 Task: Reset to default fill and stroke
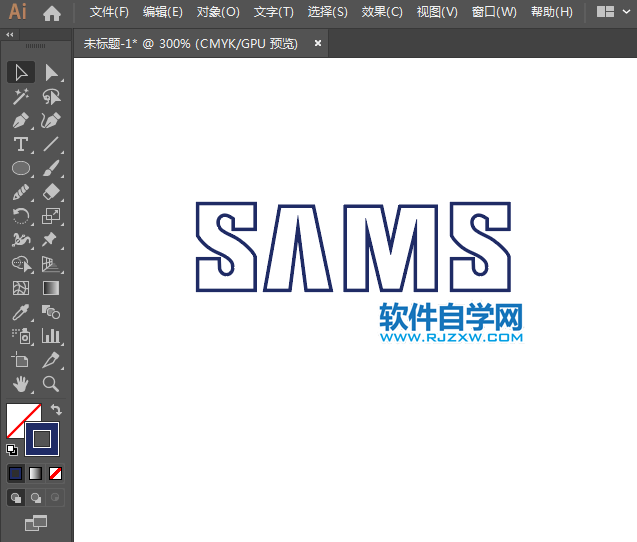(12, 450)
